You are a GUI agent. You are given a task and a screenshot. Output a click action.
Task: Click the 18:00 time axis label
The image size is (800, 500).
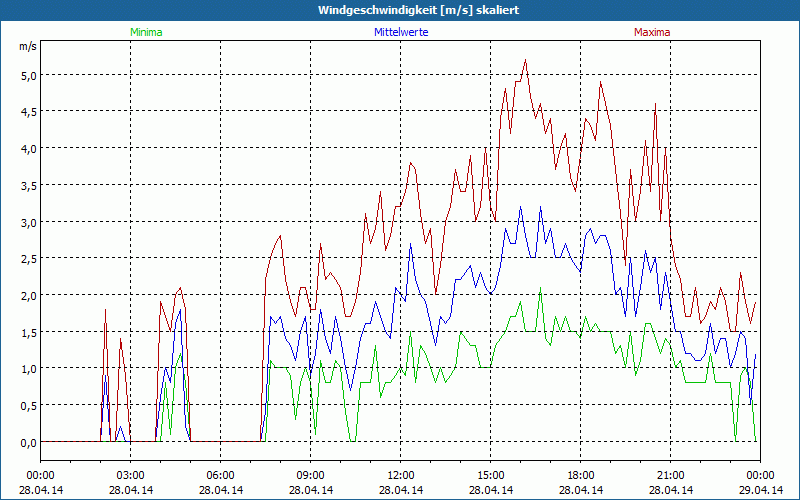pos(581,476)
